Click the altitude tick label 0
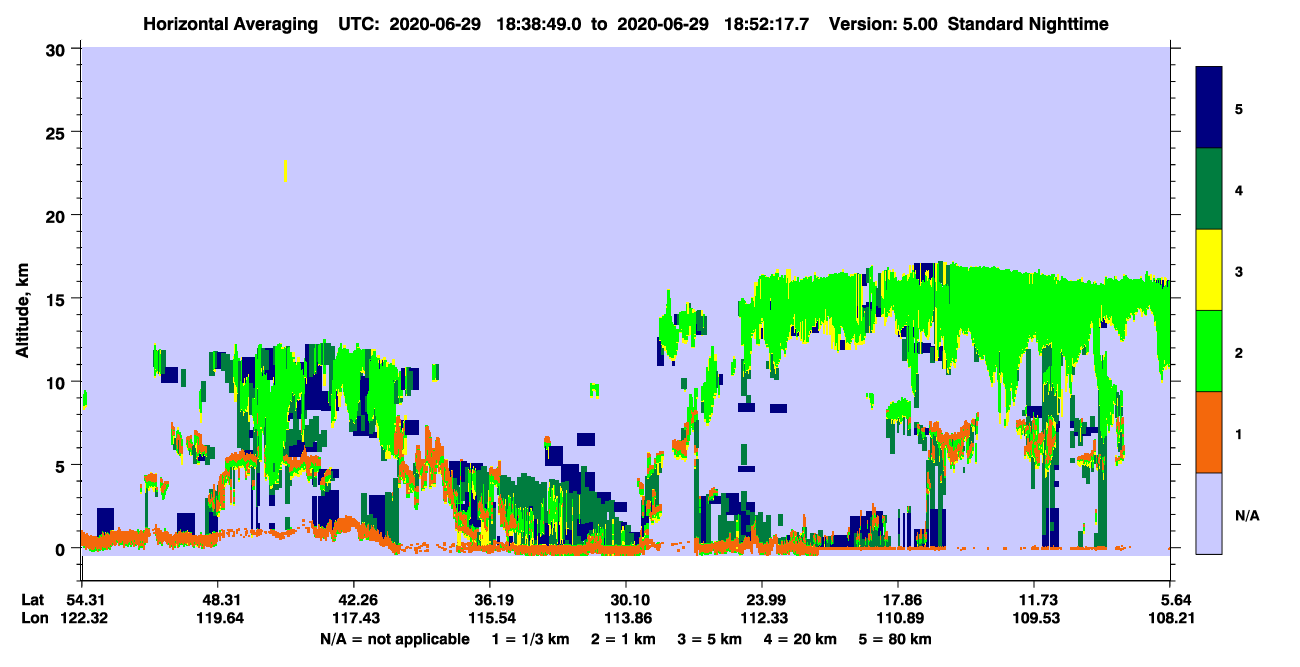This screenshot has width=1300, height=667. [62, 548]
